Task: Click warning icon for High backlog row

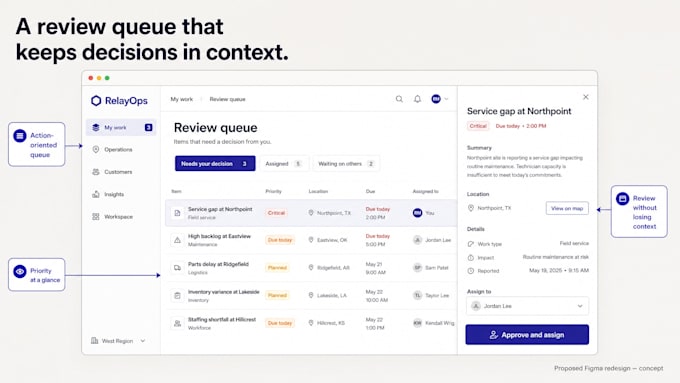Action: [177, 240]
